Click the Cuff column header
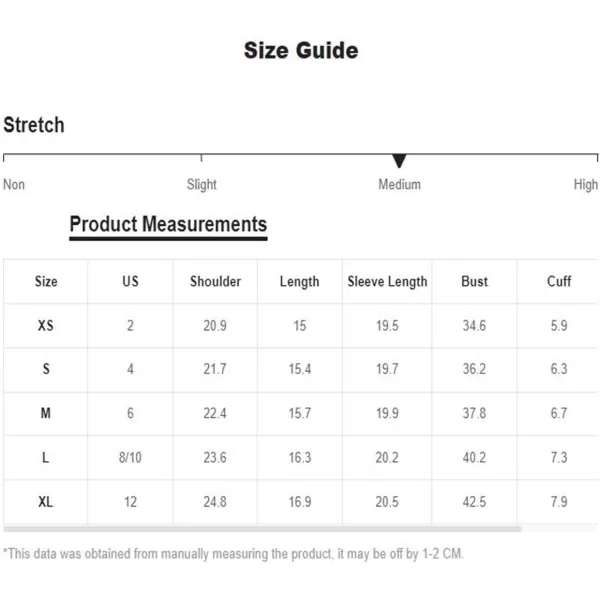Image resolution: width=600 pixels, height=600 pixels. coord(559,282)
